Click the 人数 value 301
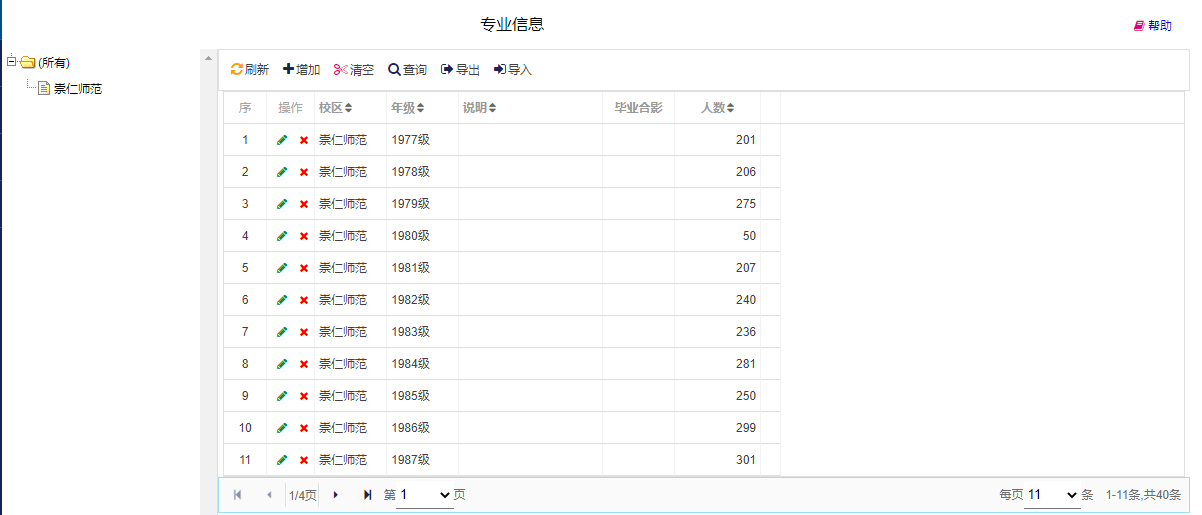This screenshot has height=515, width=1202. point(745,460)
